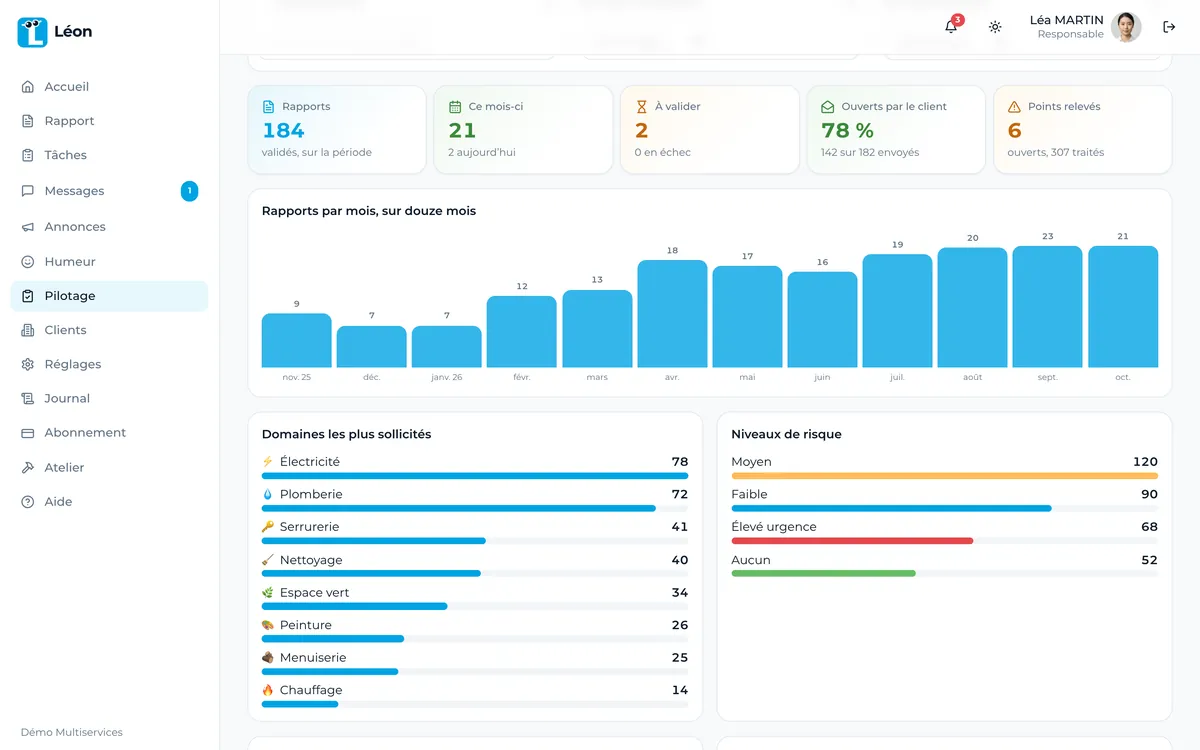1200x750 pixels.
Task: Click the logout icon
Action: [x=1169, y=27]
